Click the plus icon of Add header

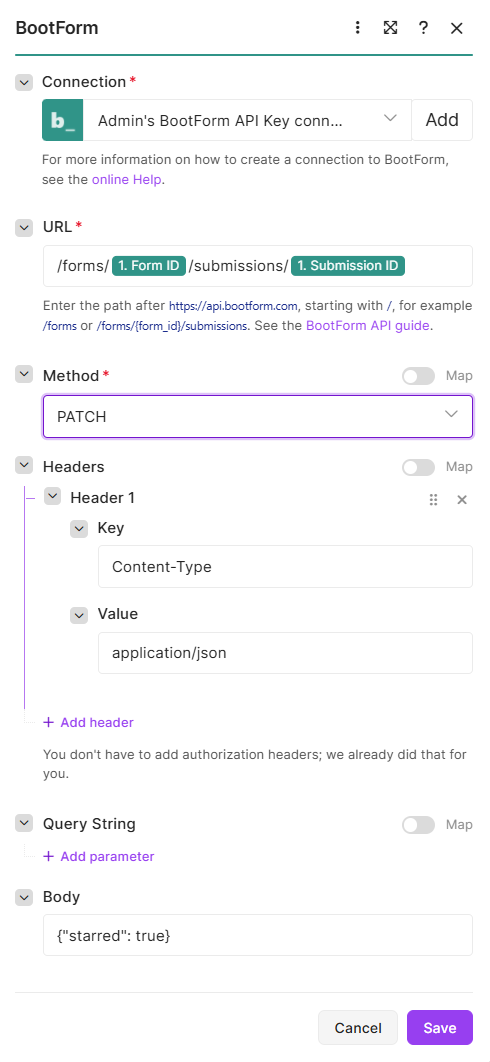pos(48,723)
